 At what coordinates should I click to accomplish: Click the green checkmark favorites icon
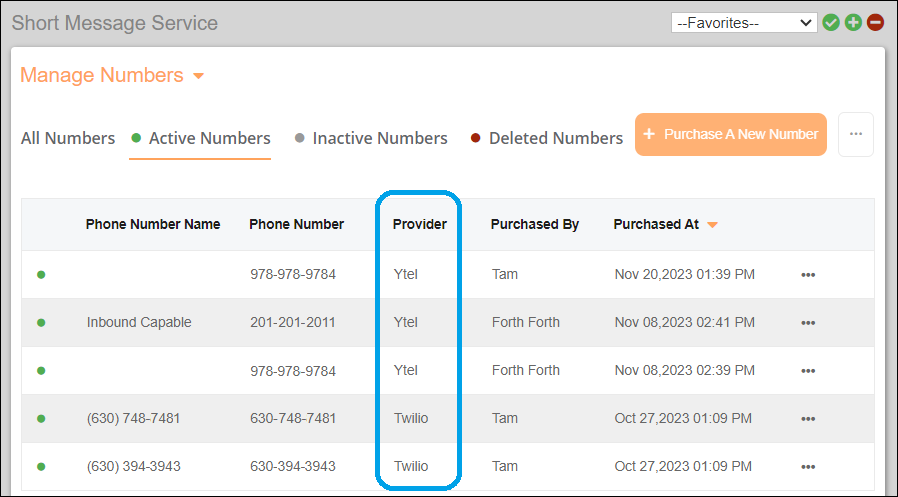[831, 23]
